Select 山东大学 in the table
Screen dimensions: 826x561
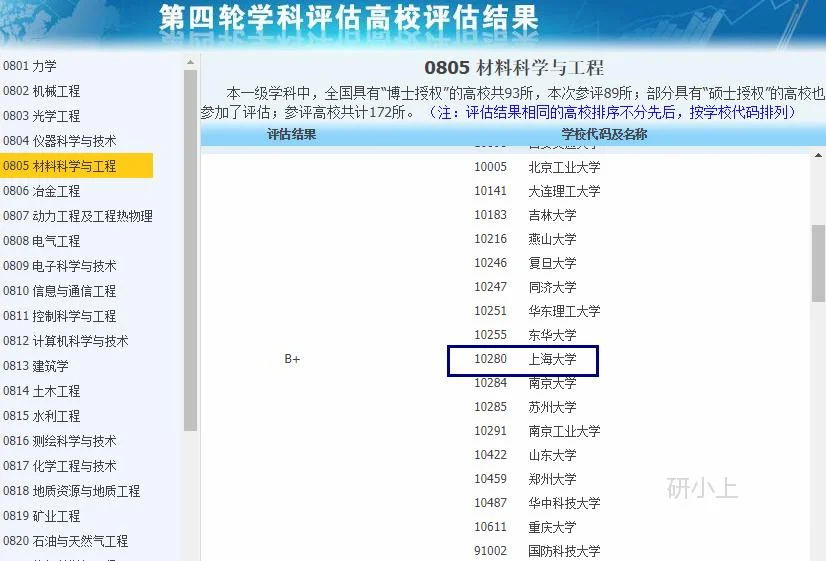[552, 455]
